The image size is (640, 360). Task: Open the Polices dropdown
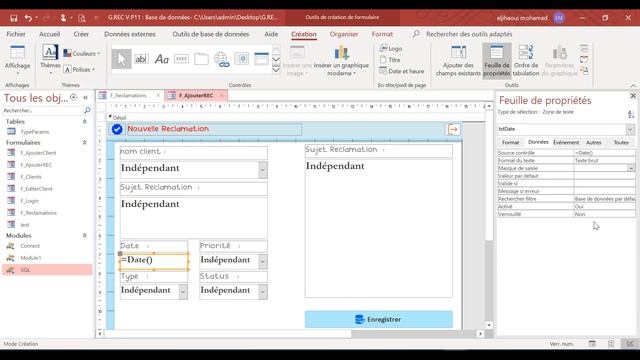80,69
